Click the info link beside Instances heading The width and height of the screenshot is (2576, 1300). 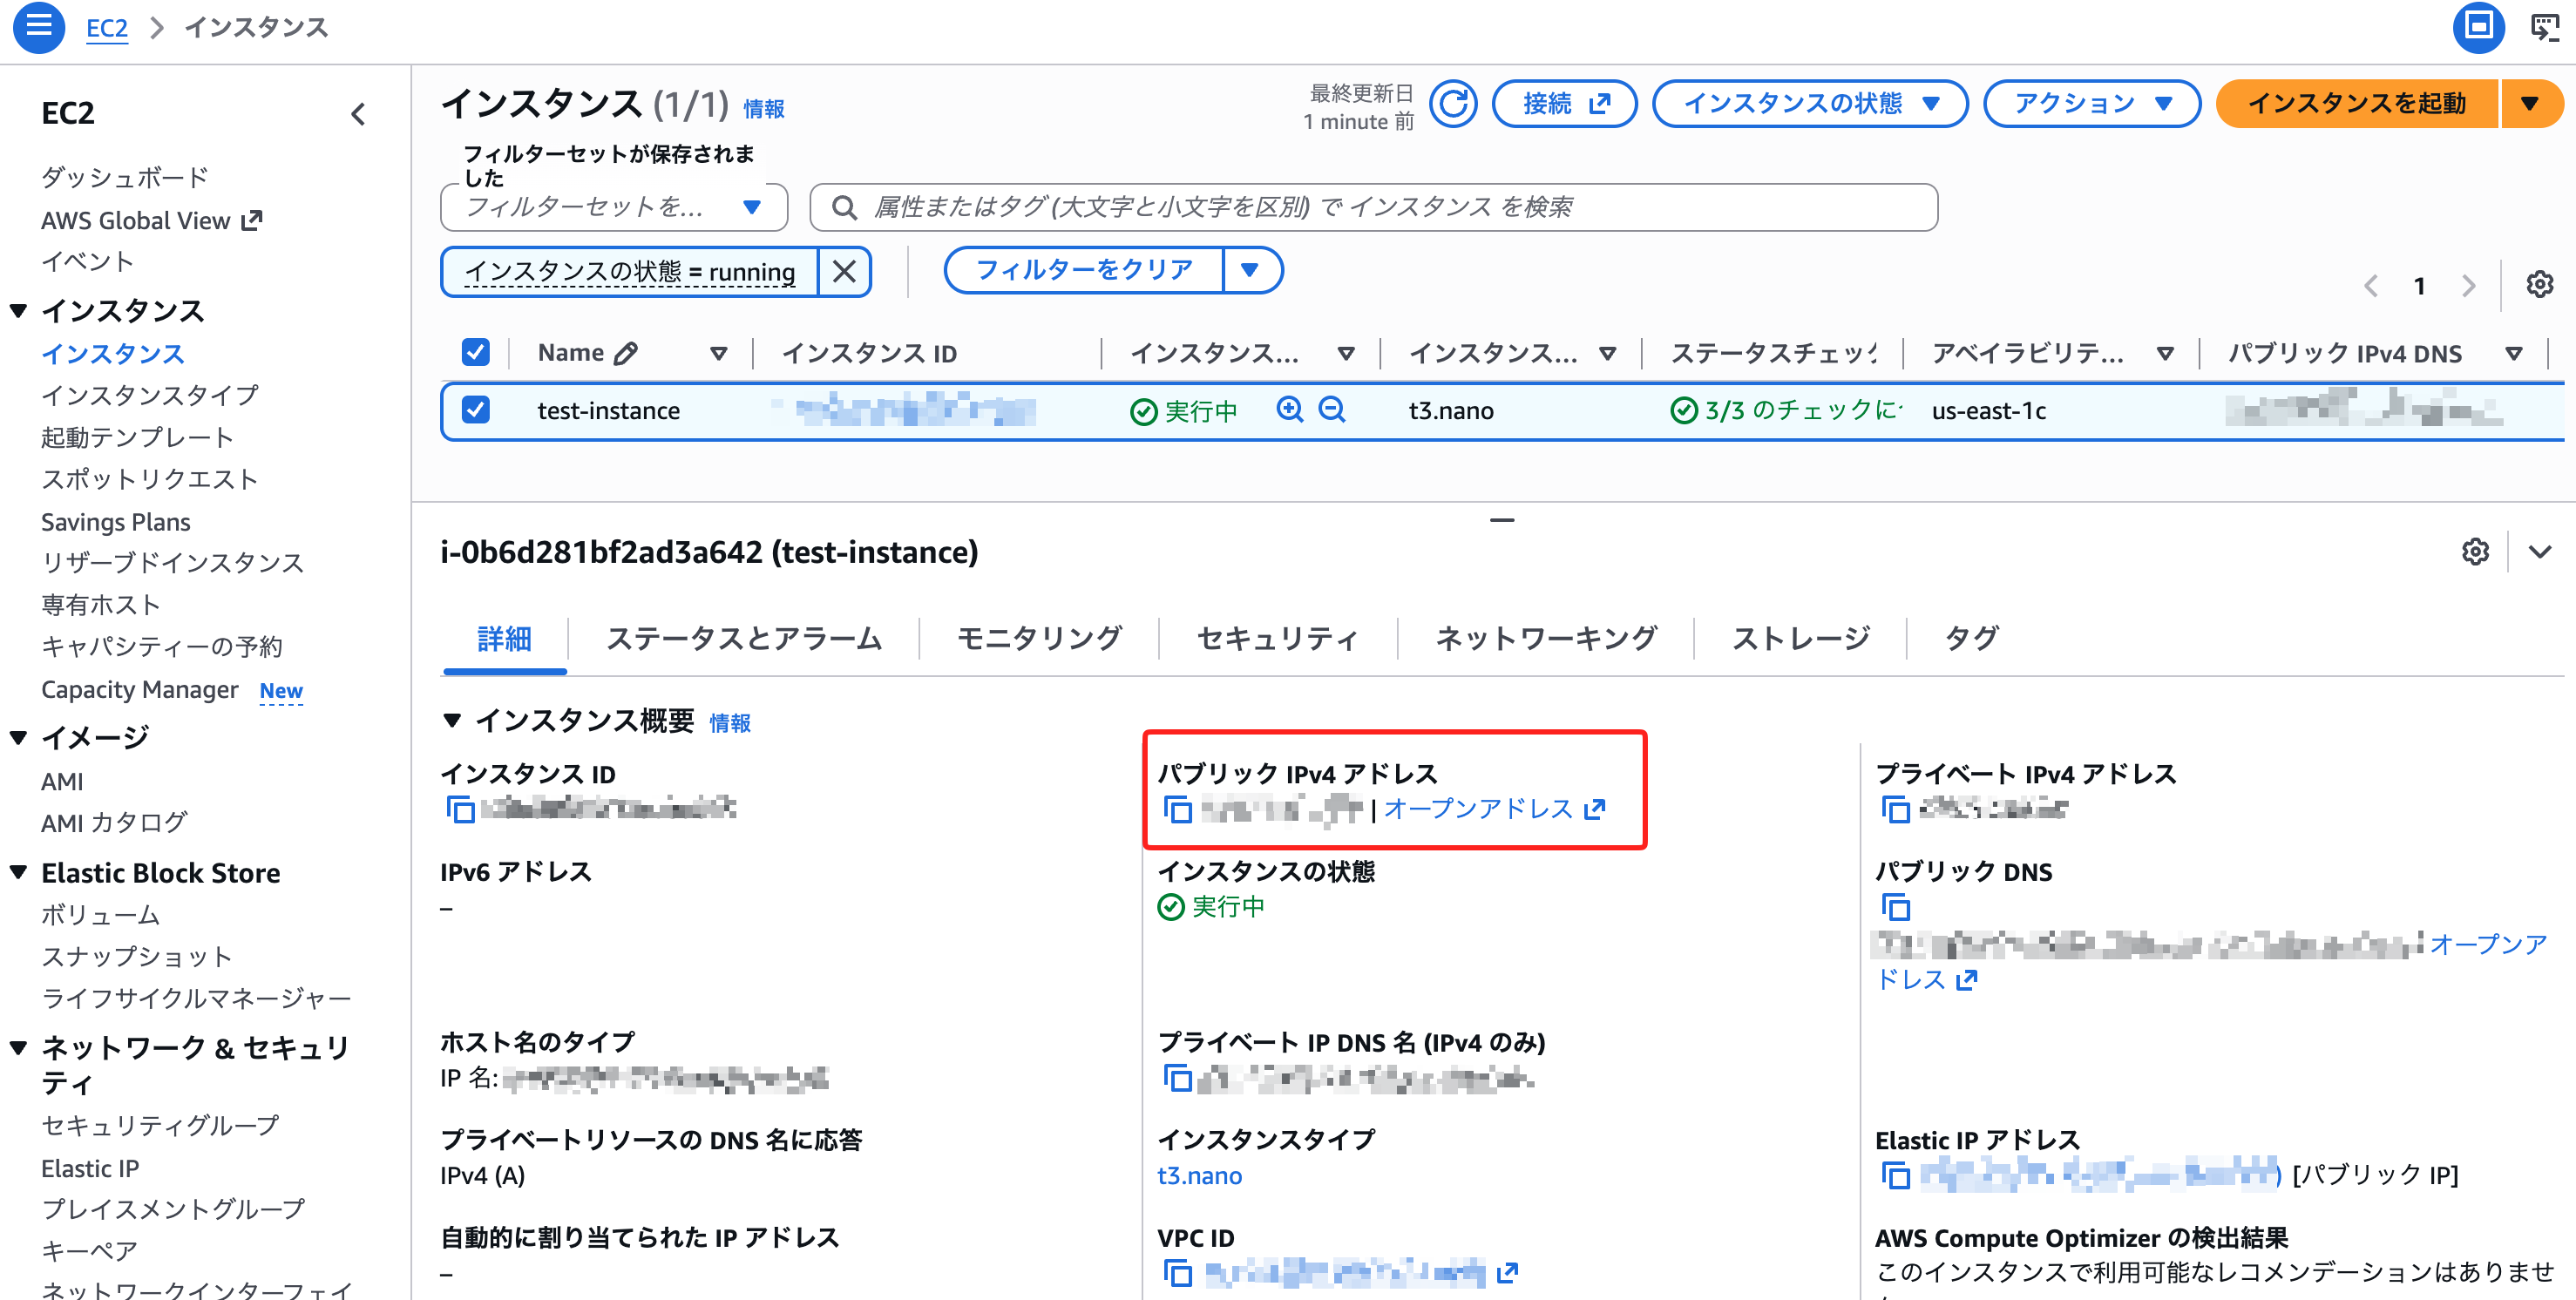pyautogui.click(x=763, y=108)
